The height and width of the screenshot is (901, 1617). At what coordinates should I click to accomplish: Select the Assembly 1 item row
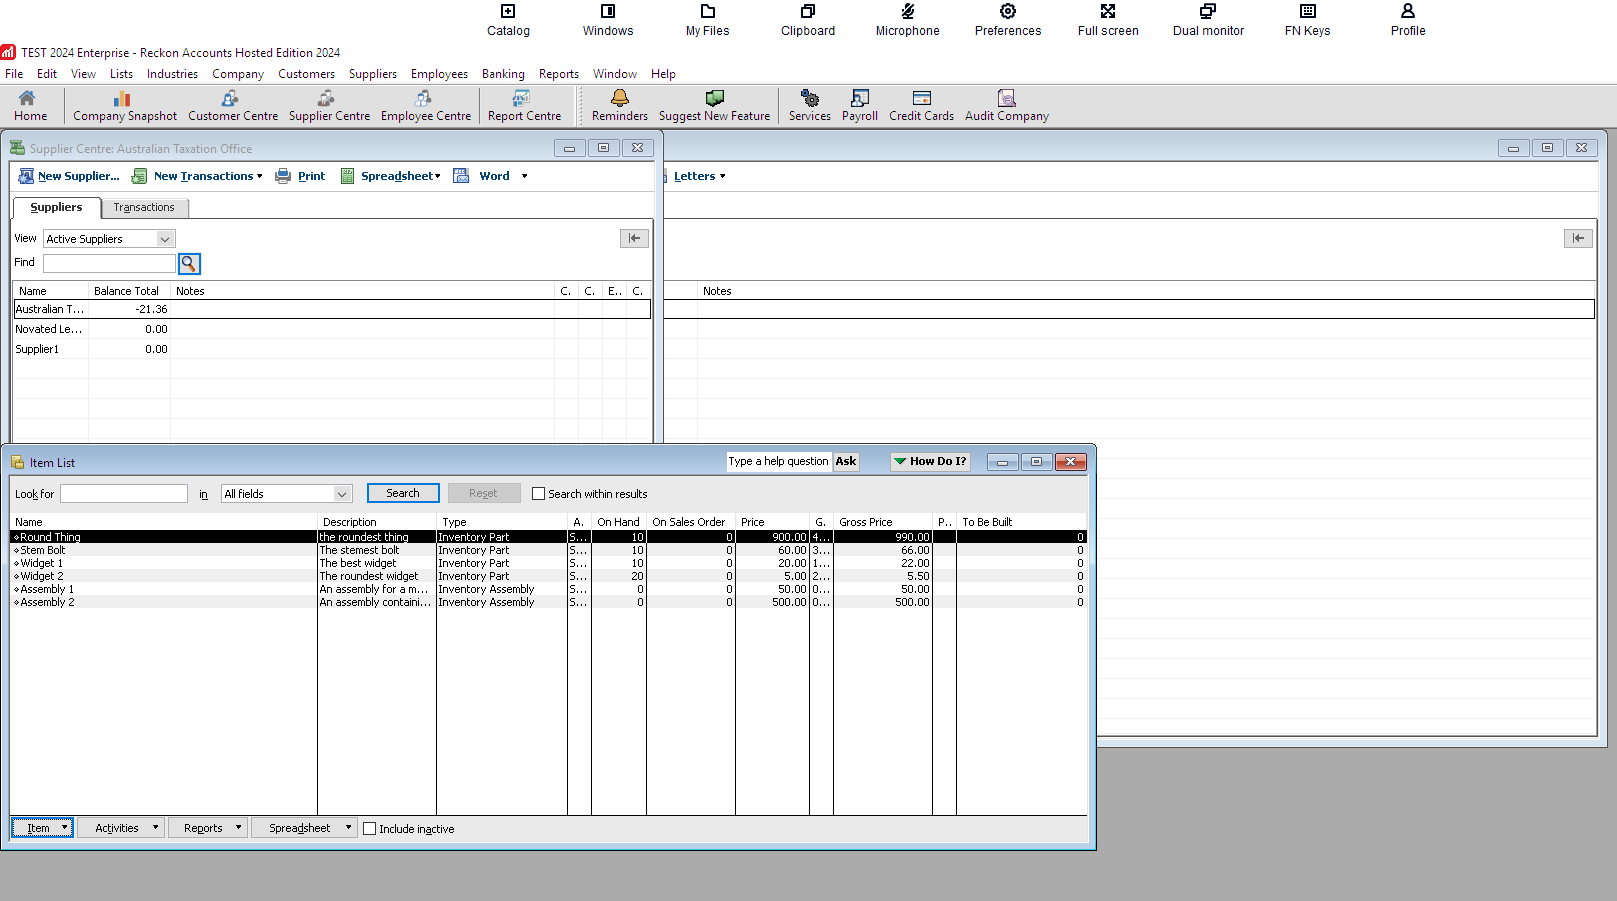548,589
